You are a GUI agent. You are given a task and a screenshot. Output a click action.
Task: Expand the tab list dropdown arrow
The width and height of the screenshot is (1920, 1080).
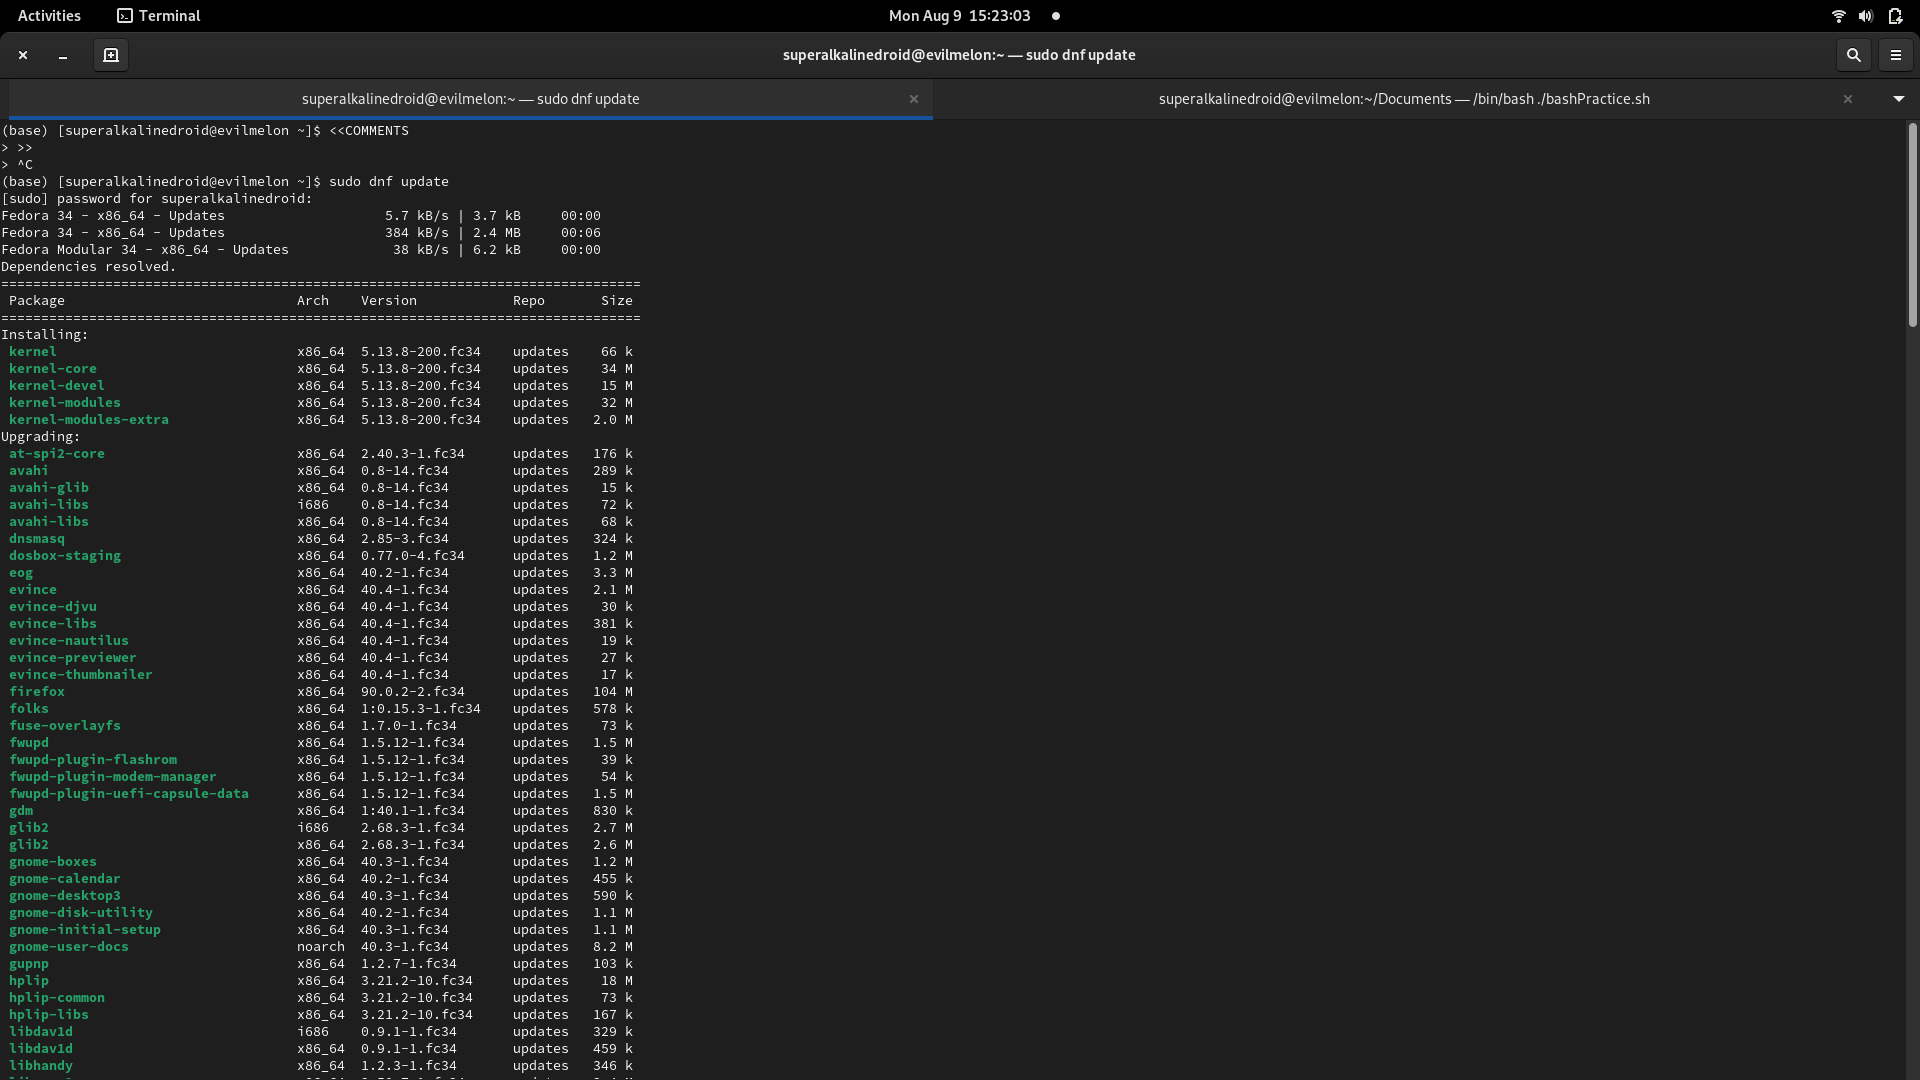[1898, 99]
